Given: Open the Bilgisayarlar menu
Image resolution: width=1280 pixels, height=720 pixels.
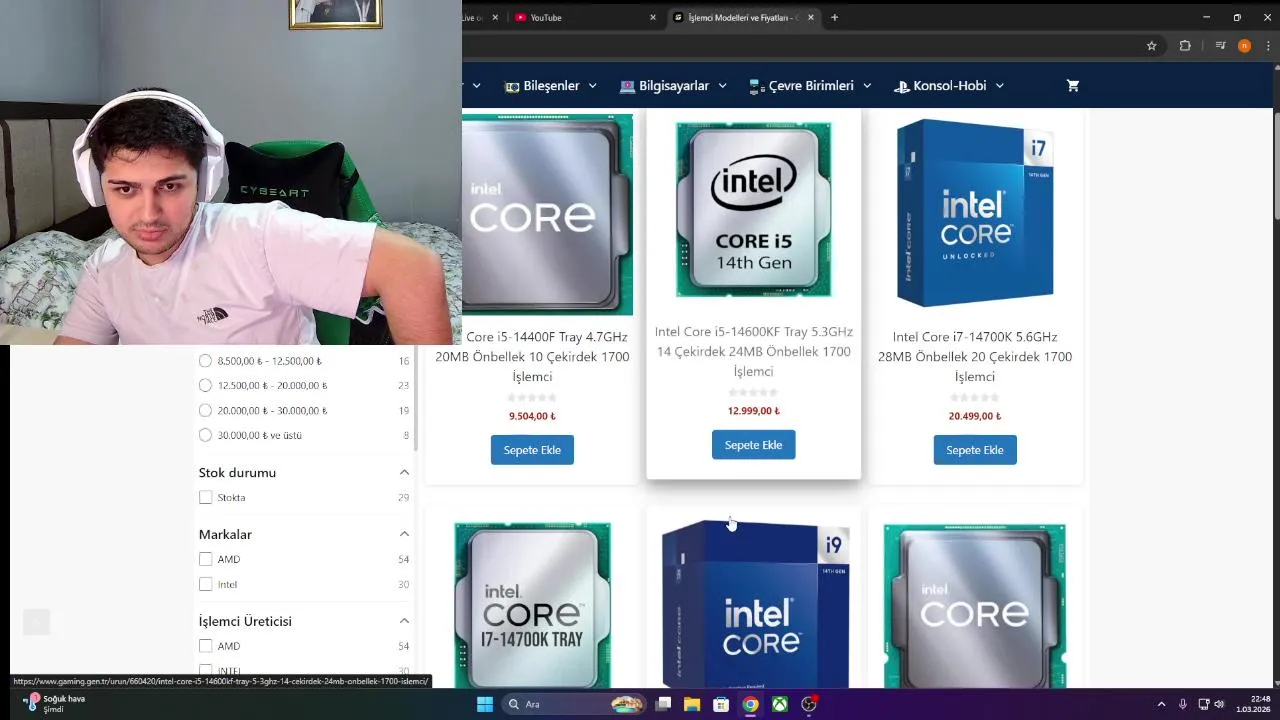Looking at the screenshot, I should pyautogui.click(x=674, y=86).
